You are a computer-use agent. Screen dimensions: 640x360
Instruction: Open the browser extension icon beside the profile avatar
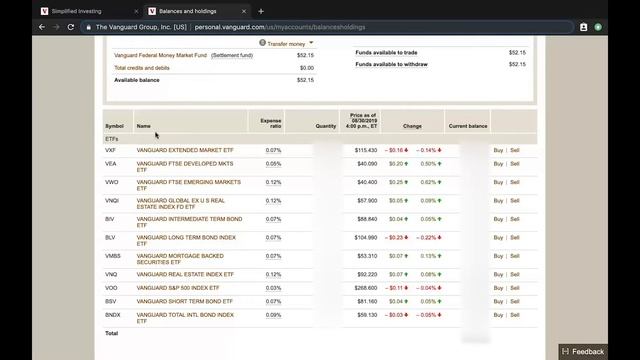pyautogui.click(x=583, y=27)
